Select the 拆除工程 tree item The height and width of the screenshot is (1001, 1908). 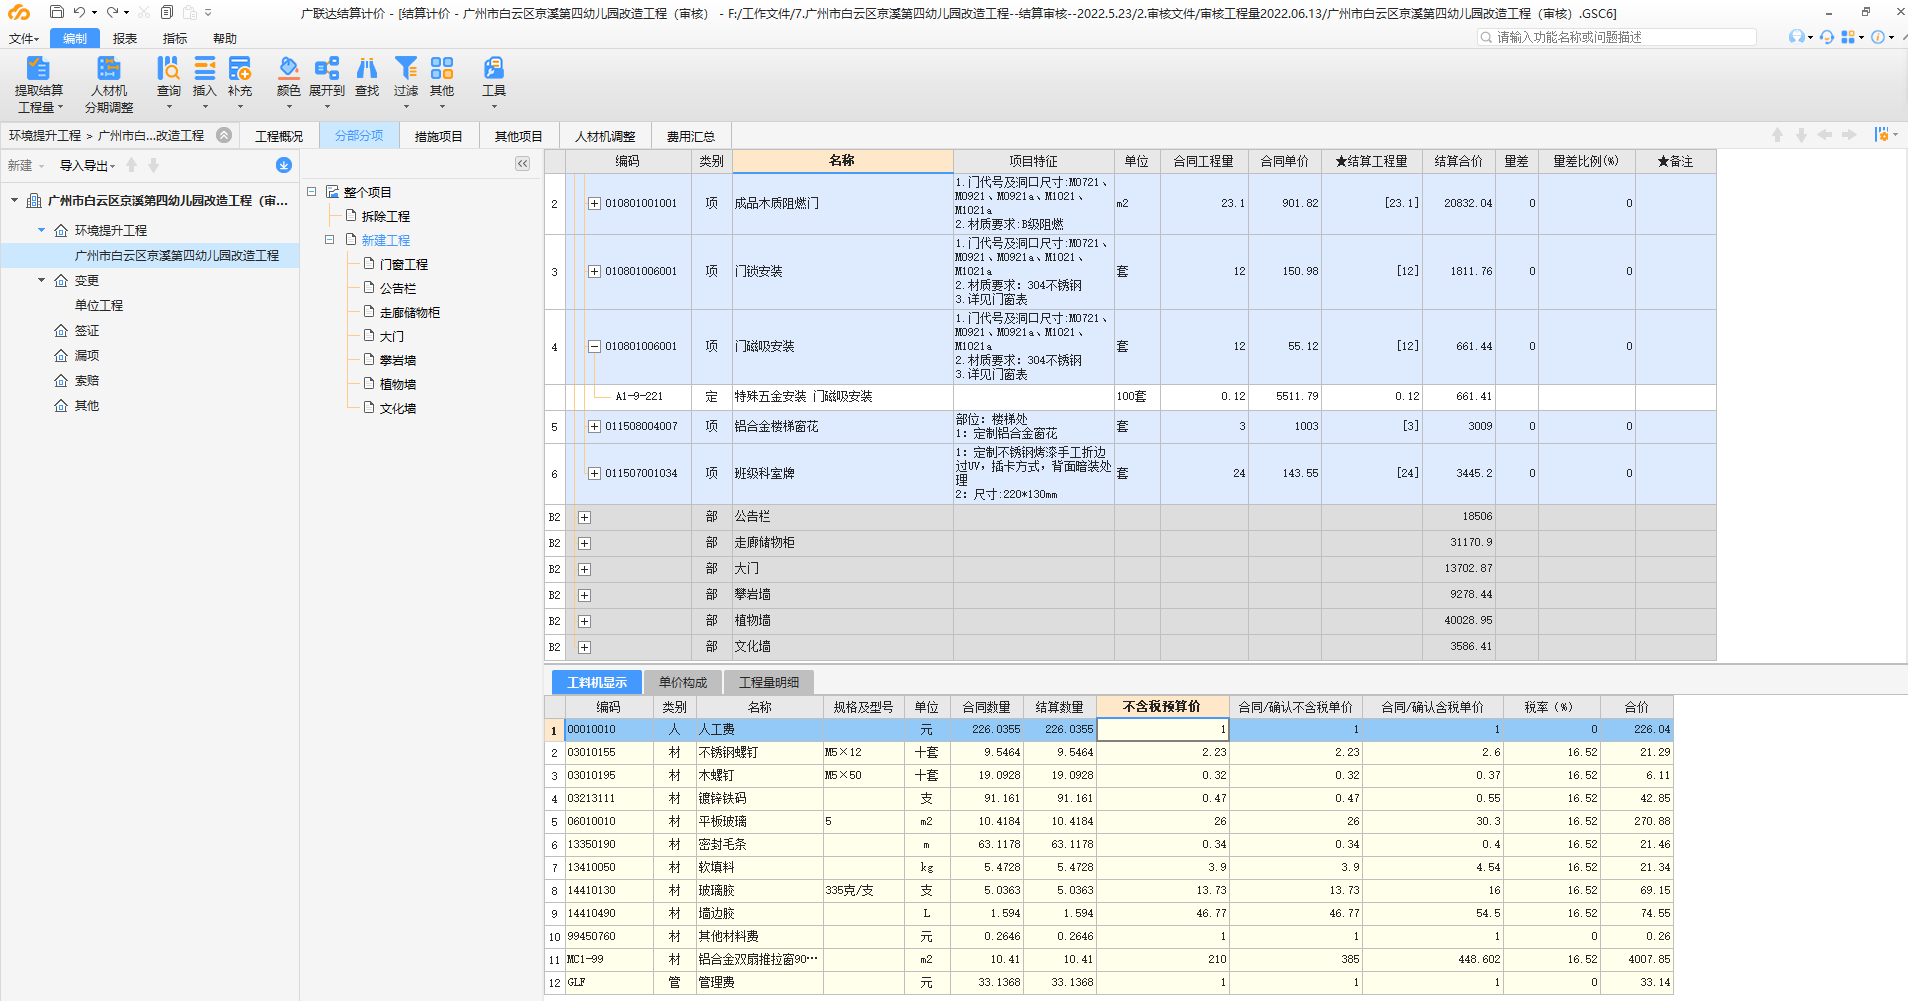[386, 216]
